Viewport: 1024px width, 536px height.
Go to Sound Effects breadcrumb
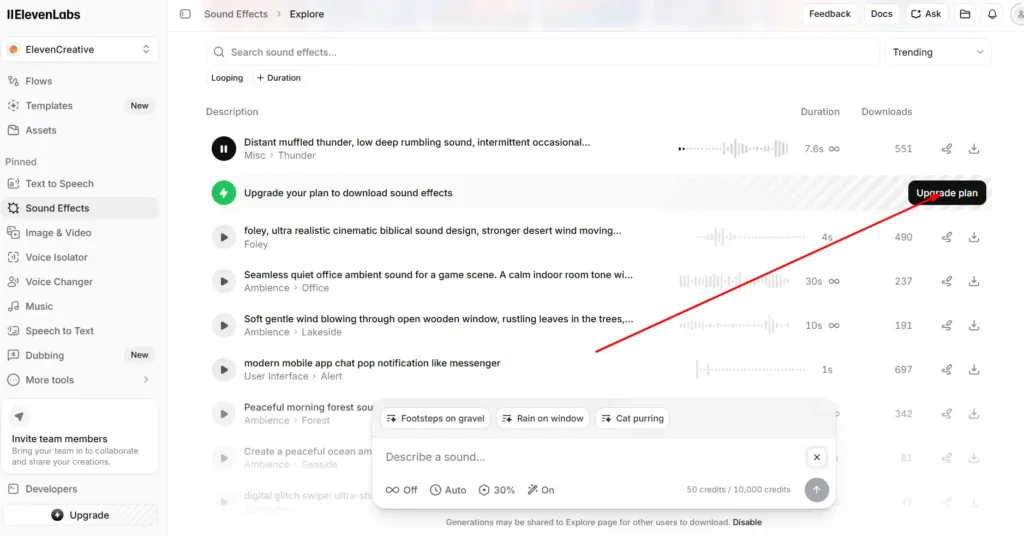click(236, 14)
